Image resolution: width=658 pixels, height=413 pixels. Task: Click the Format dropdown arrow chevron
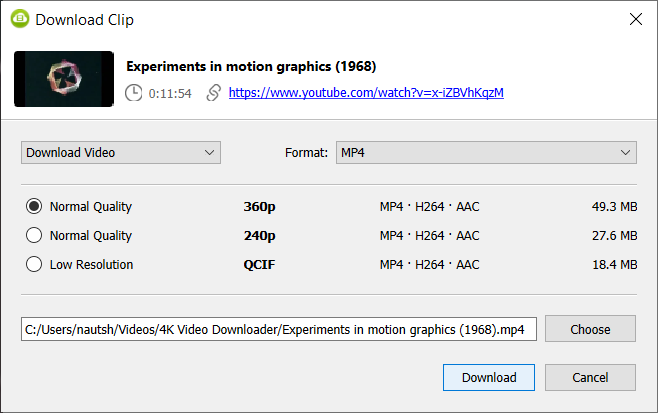point(625,152)
